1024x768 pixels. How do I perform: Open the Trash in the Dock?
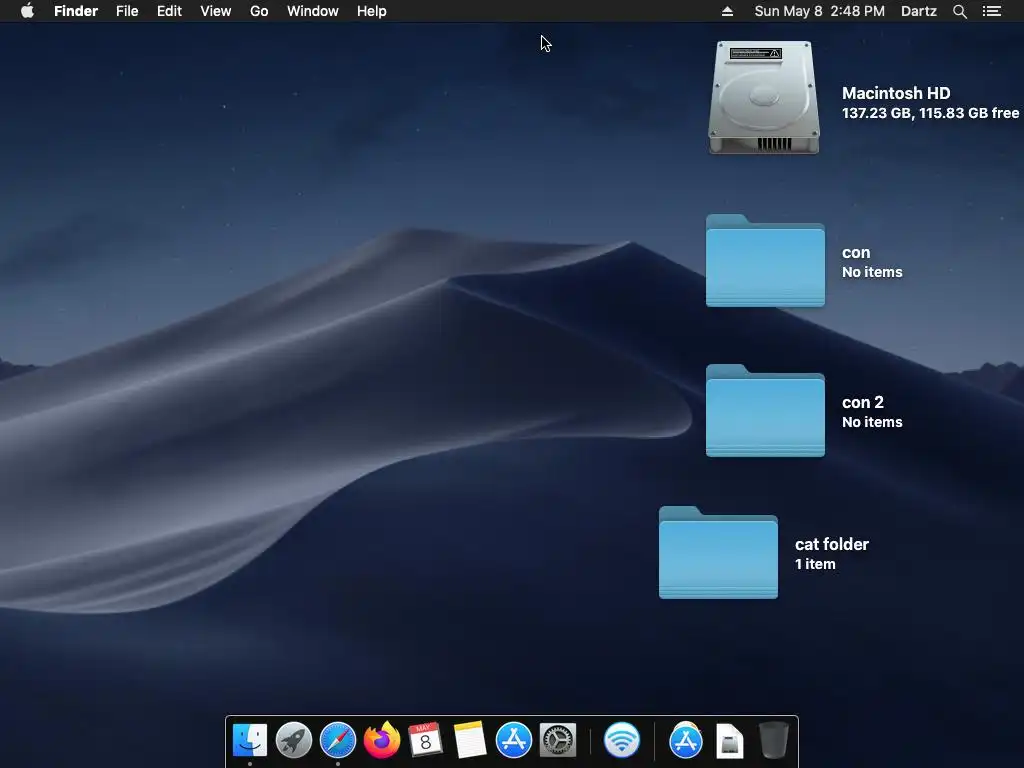click(774, 741)
